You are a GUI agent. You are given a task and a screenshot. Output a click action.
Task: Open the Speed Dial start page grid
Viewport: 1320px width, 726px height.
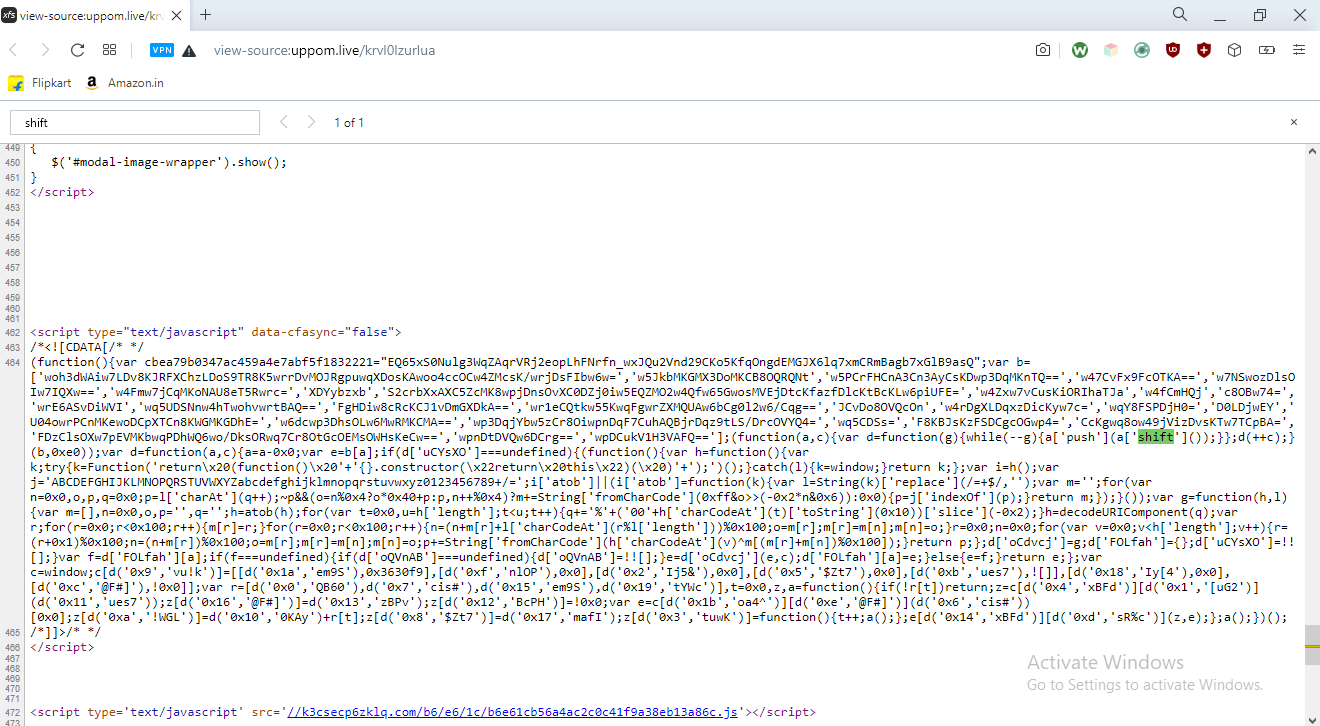110,50
